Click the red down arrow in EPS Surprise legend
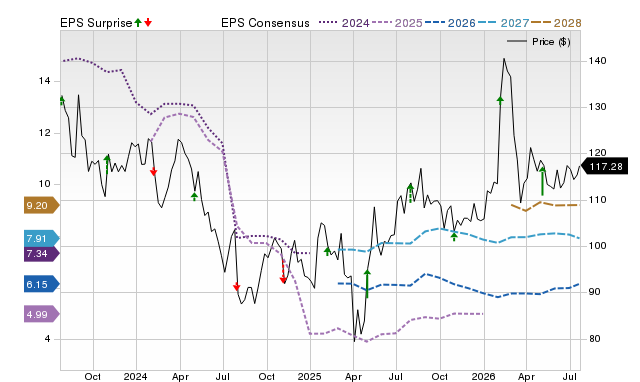The width and height of the screenshot is (640, 382). click(x=148, y=22)
